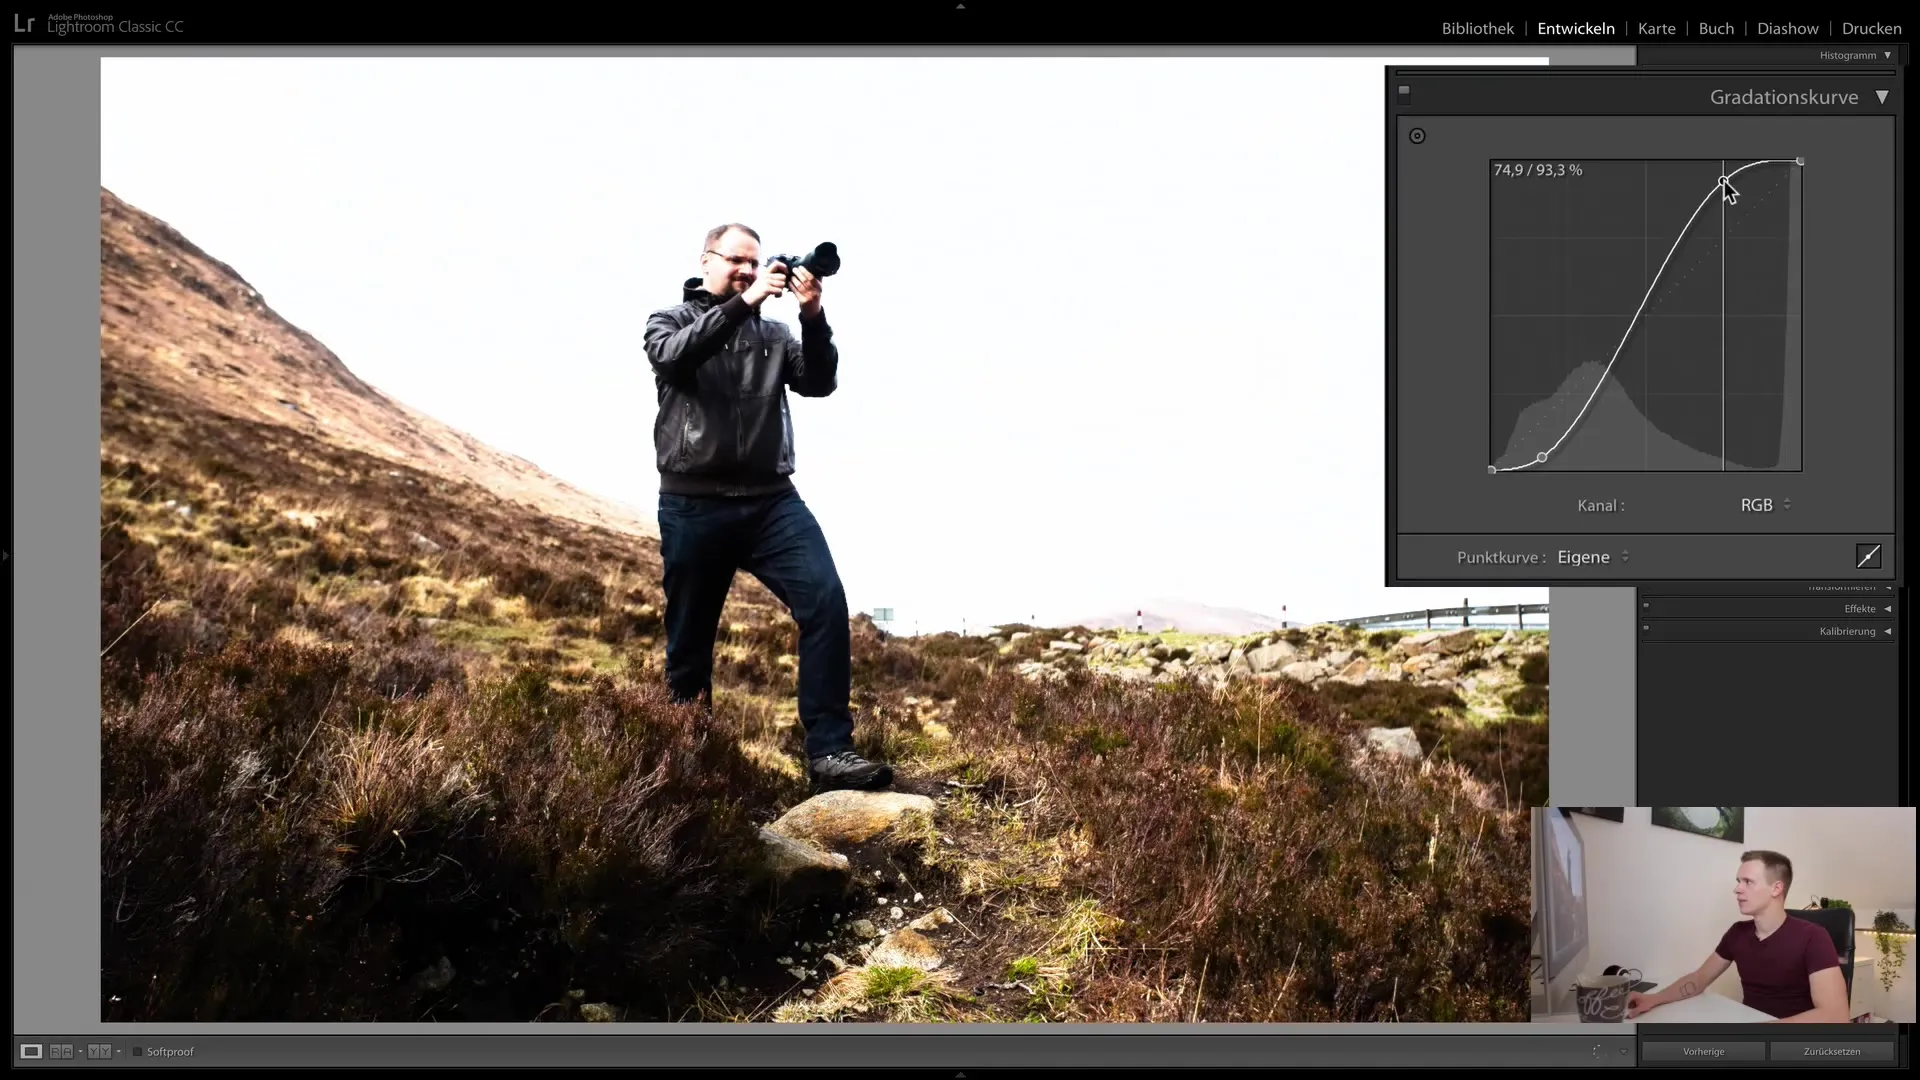The width and height of the screenshot is (1920, 1080).
Task: Select the lower shadow curve point
Action: pos(1542,457)
